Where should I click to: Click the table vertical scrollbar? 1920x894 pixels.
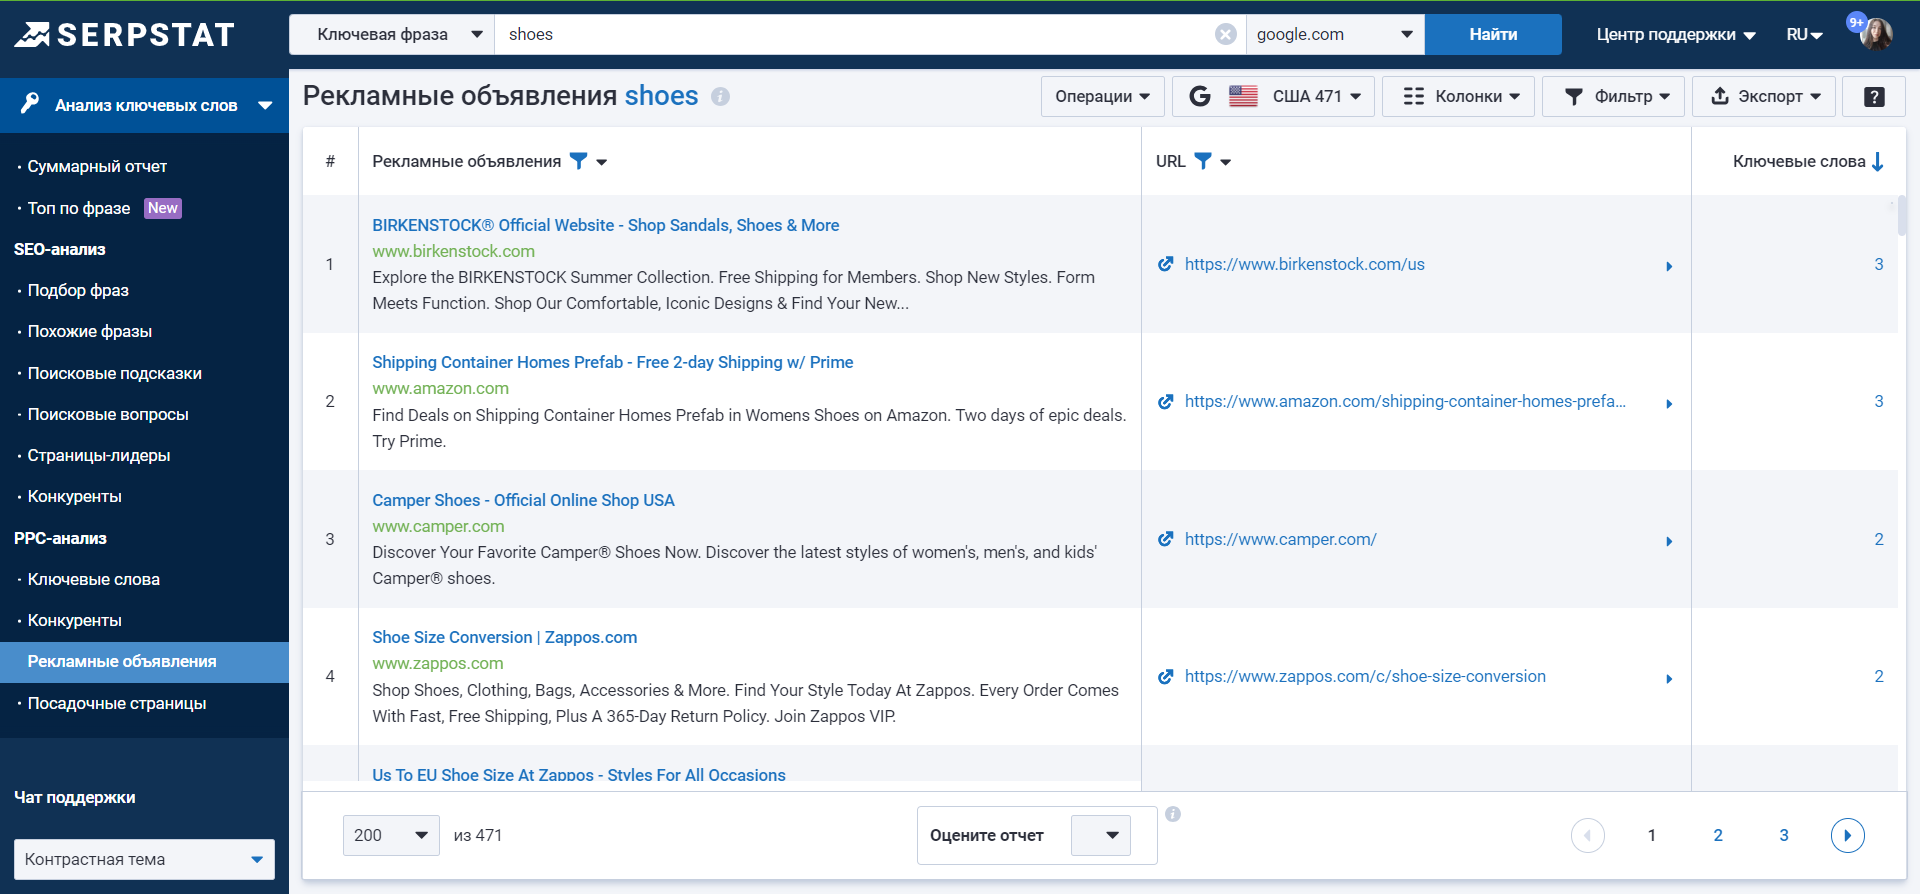(x=1902, y=216)
